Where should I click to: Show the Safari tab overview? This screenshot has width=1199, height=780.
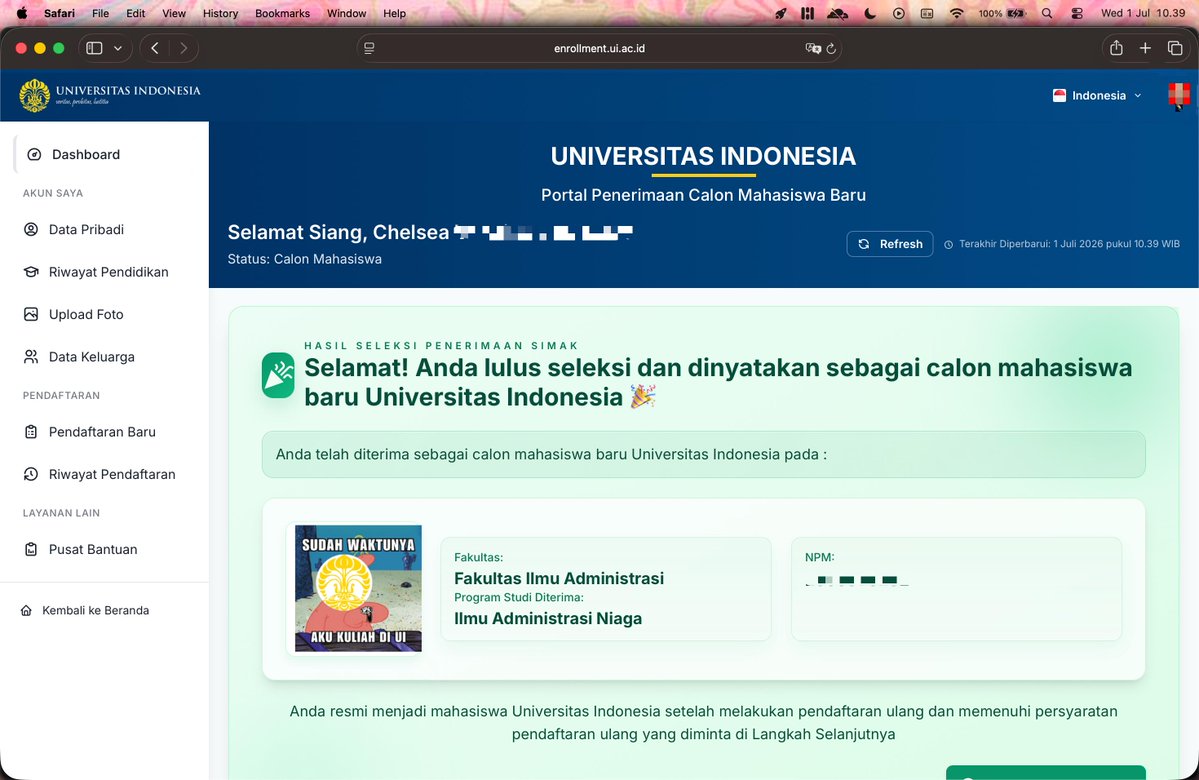[1175, 48]
